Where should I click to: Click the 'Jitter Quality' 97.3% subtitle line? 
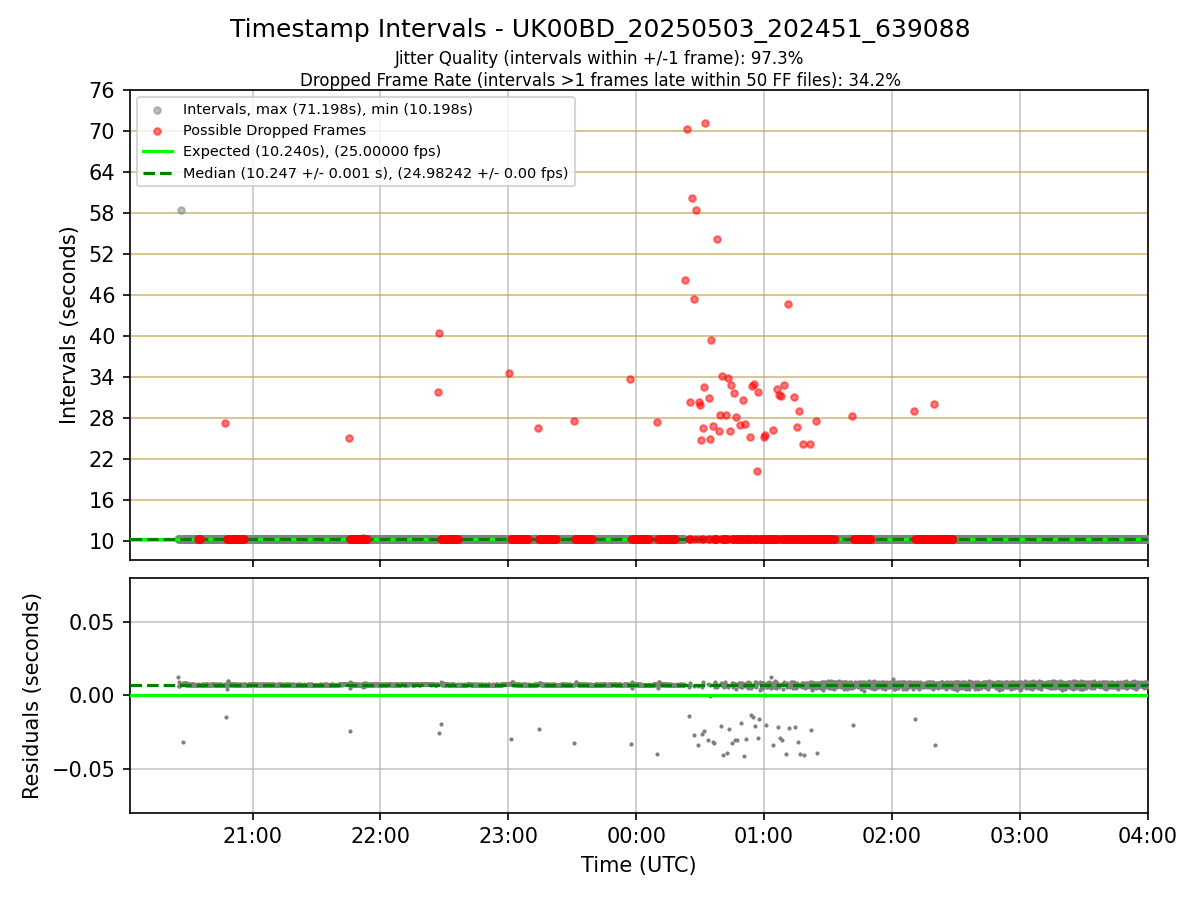599,59
